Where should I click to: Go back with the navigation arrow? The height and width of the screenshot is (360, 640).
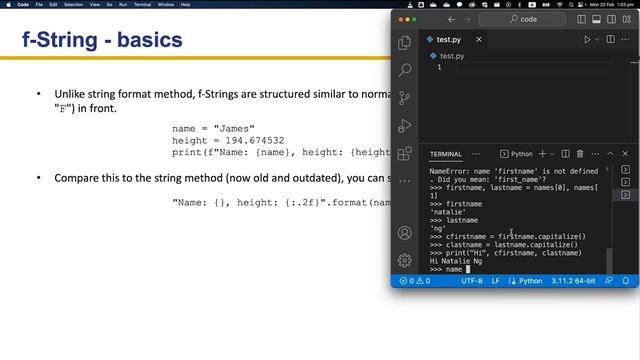coord(451,19)
